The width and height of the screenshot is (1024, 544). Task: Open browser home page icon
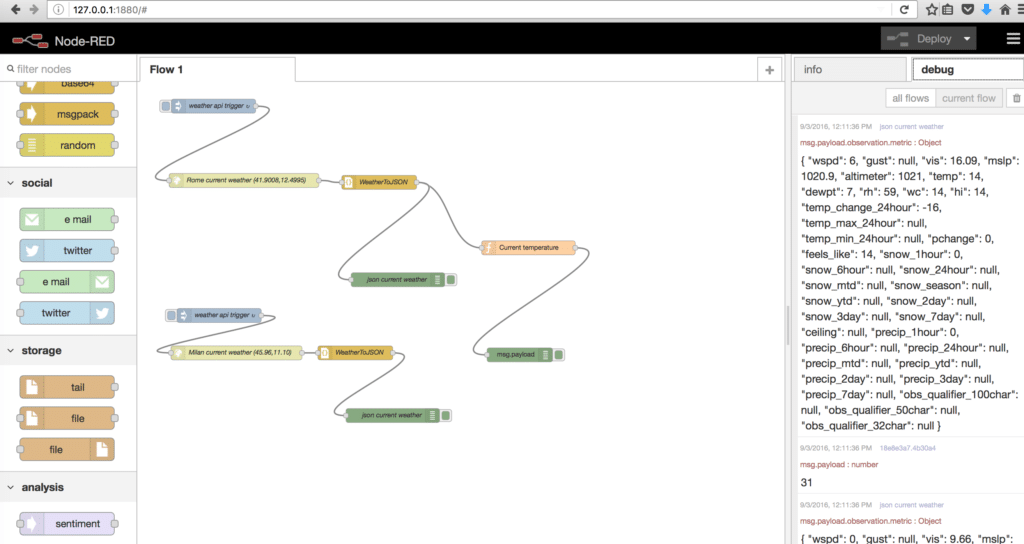tap(1004, 10)
